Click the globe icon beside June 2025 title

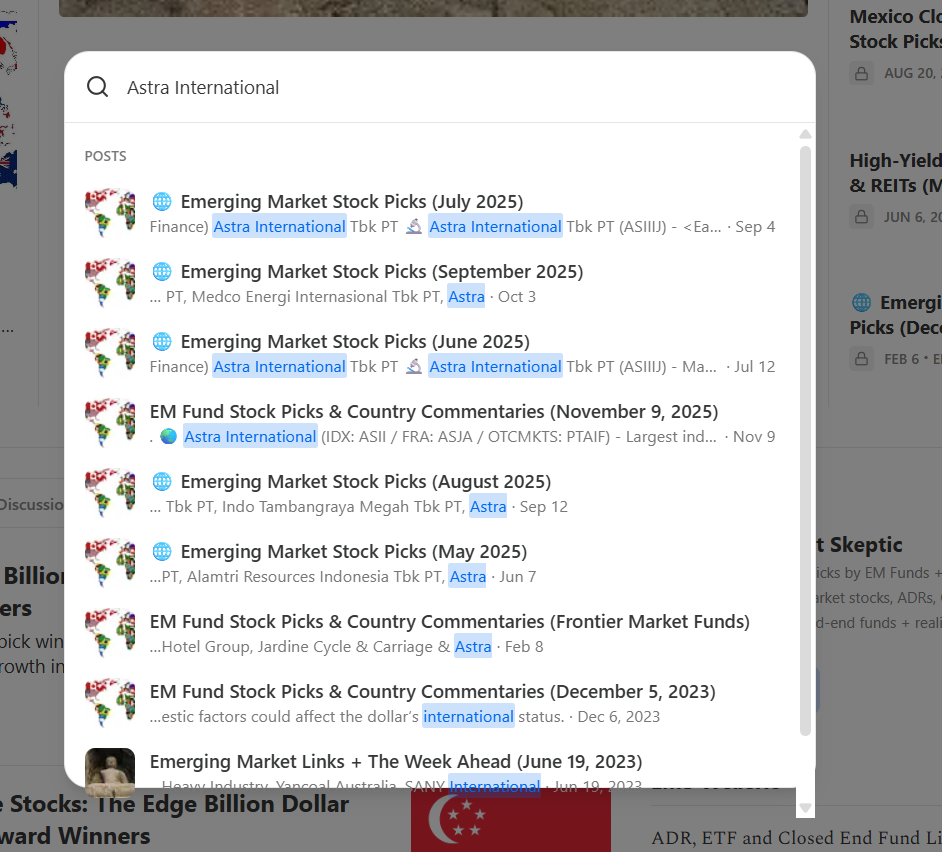point(162,341)
